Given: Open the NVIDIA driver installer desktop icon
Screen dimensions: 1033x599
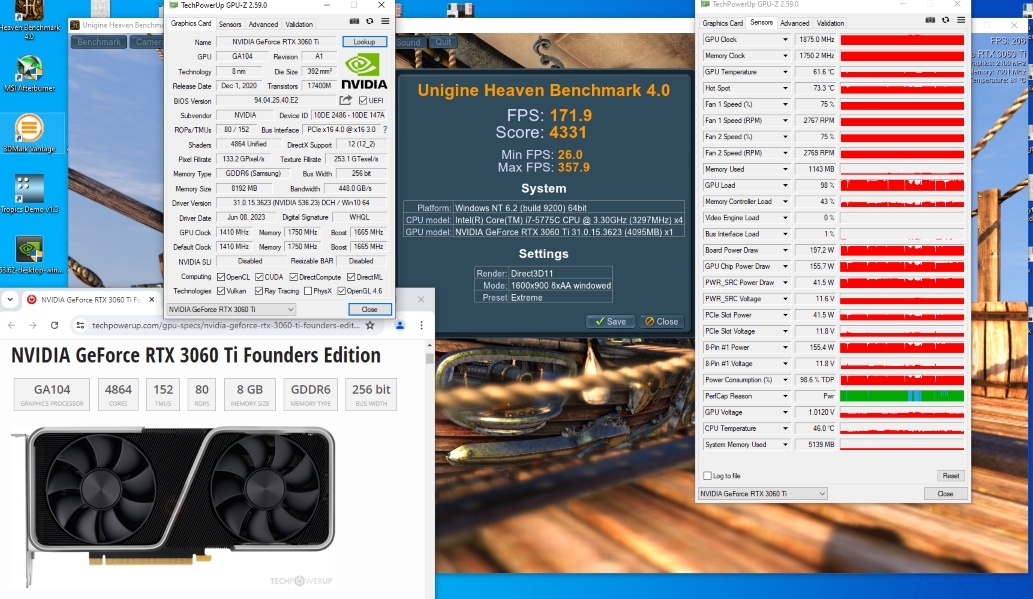Looking at the screenshot, I should 29,254.
